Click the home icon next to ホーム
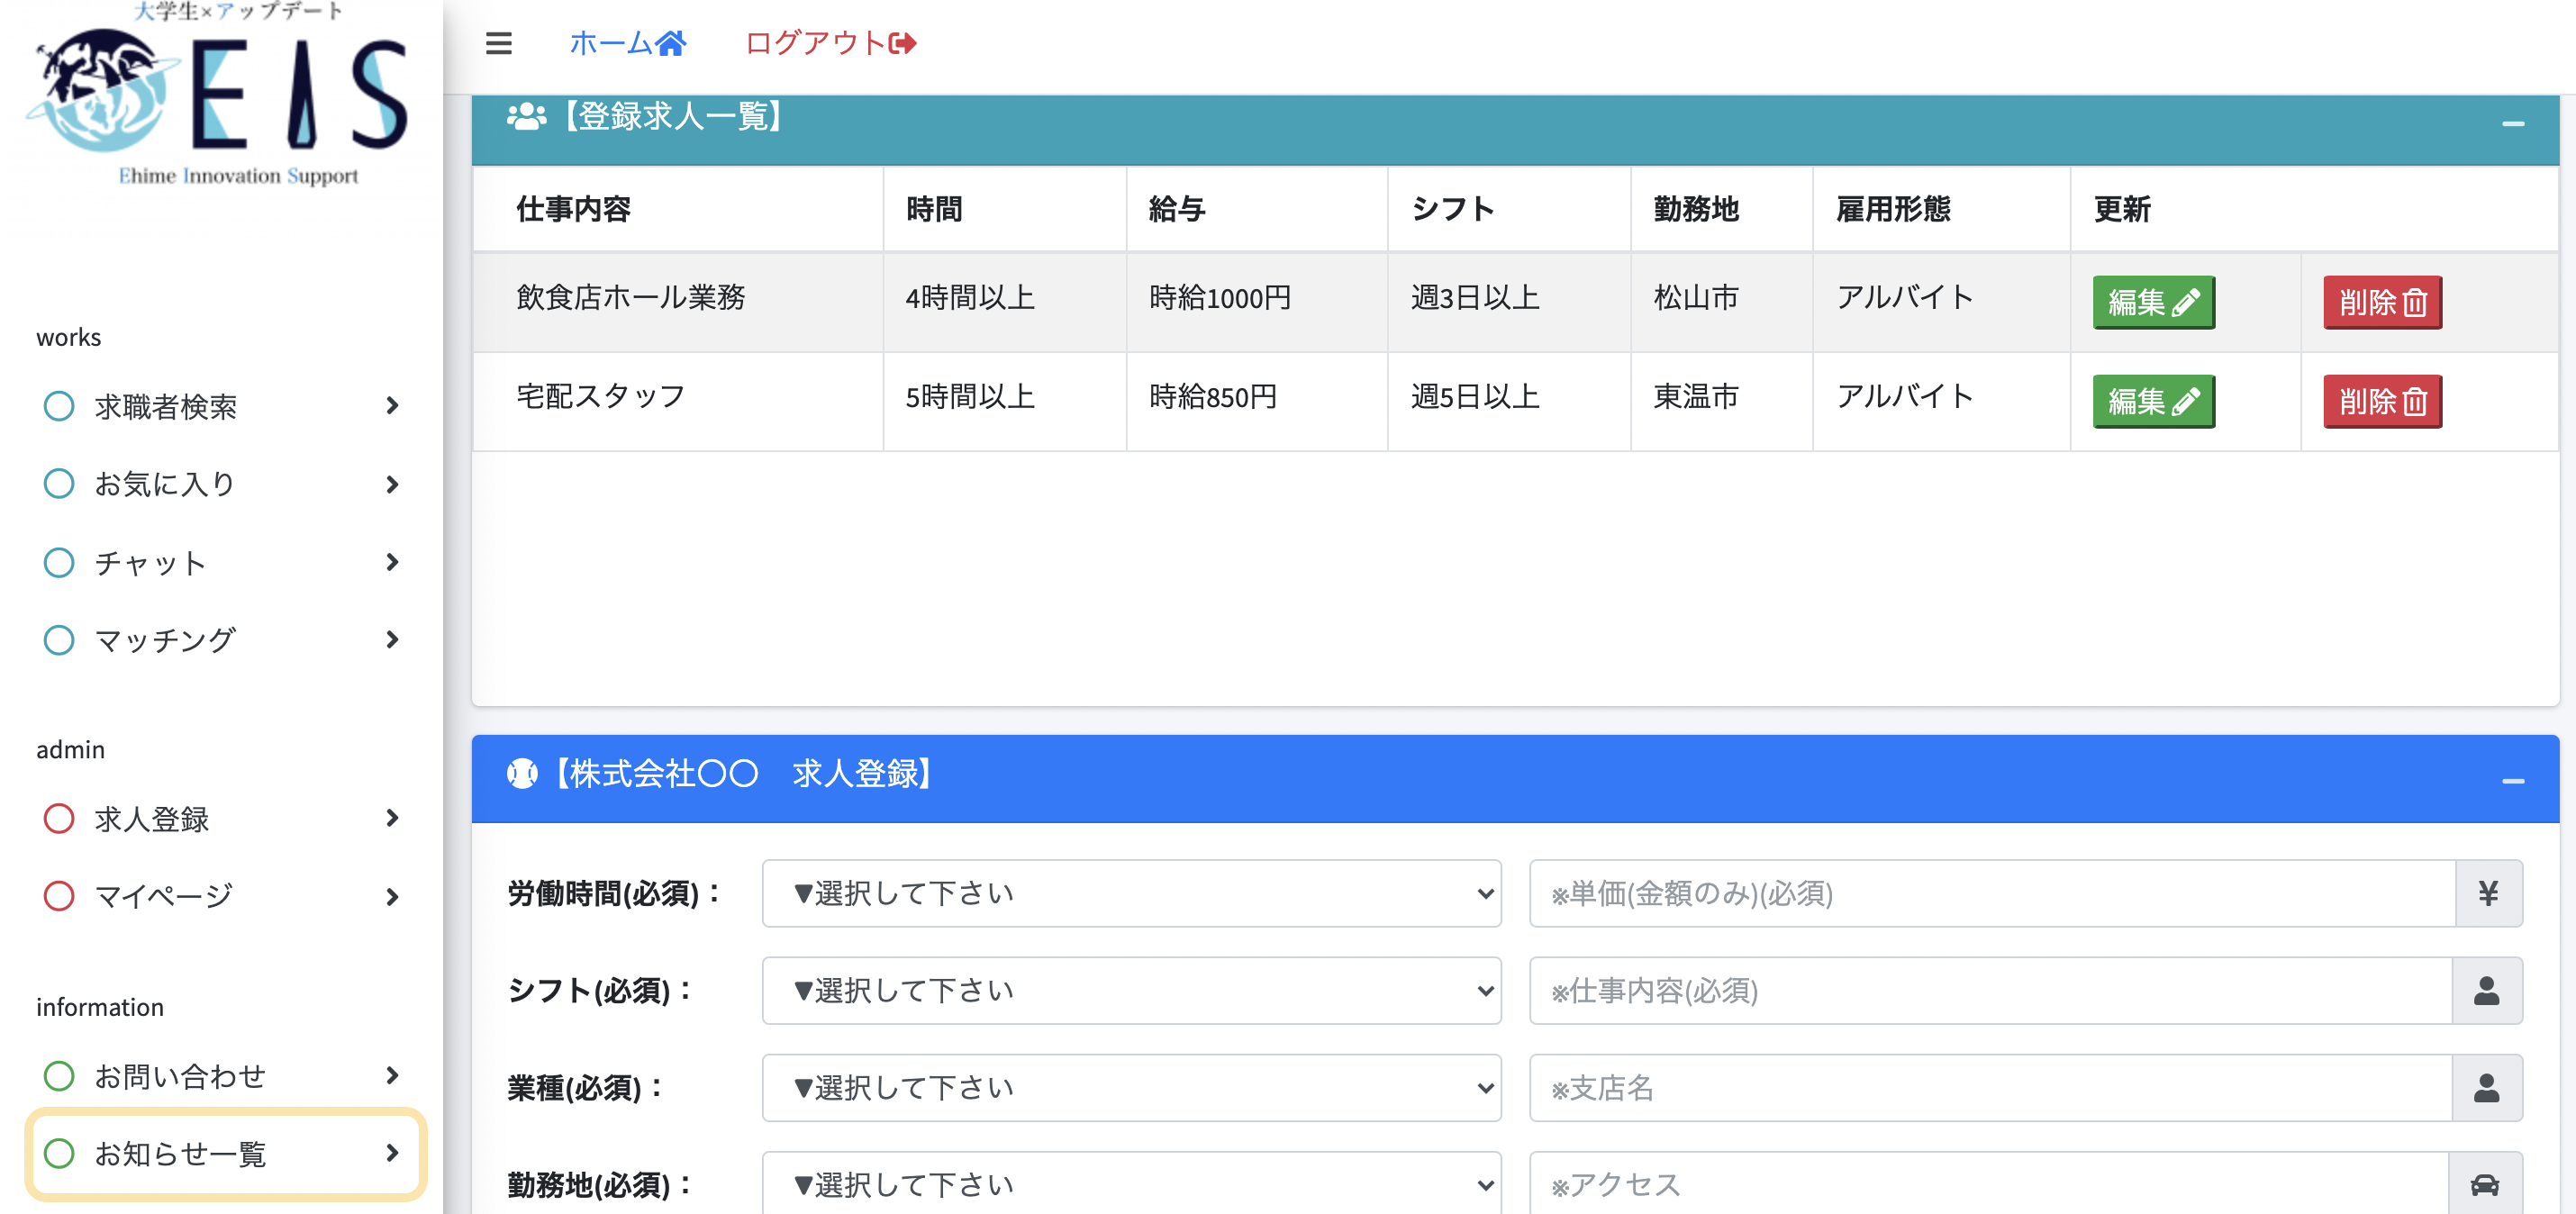Viewport: 2576px width, 1214px height. tap(671, 42)
